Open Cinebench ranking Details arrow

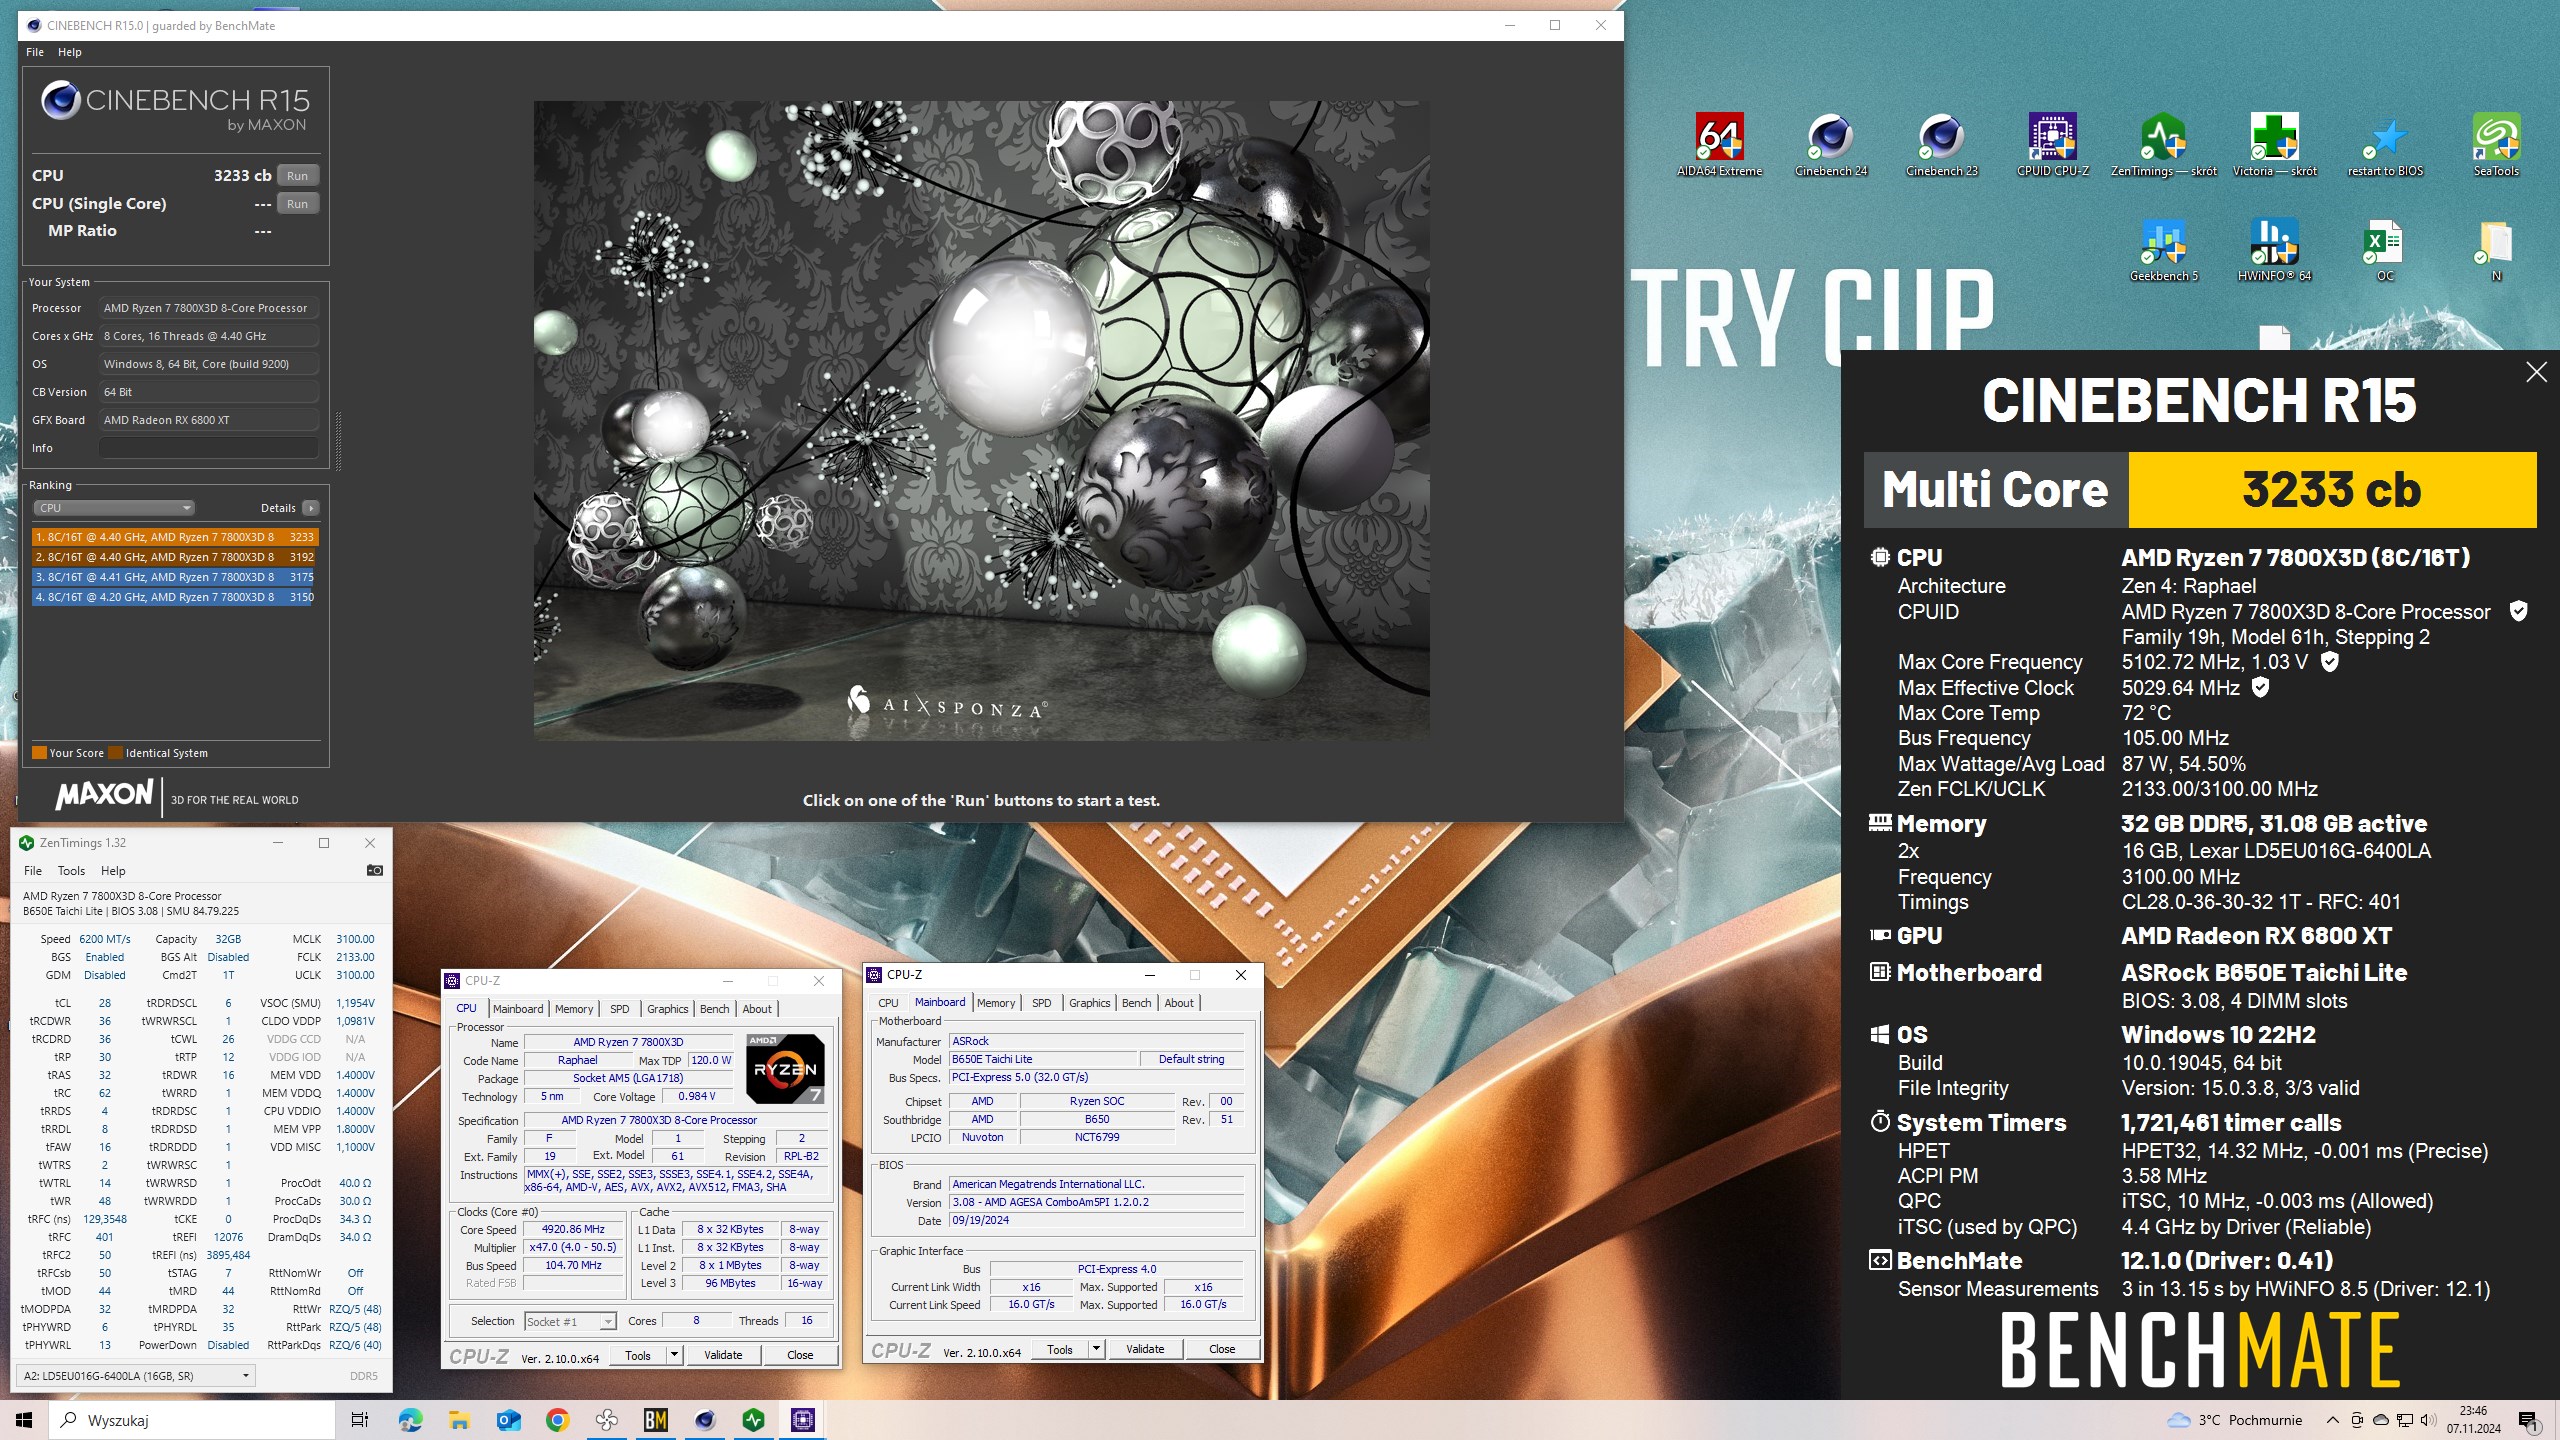pyautogui.click(x=311, y=508)
